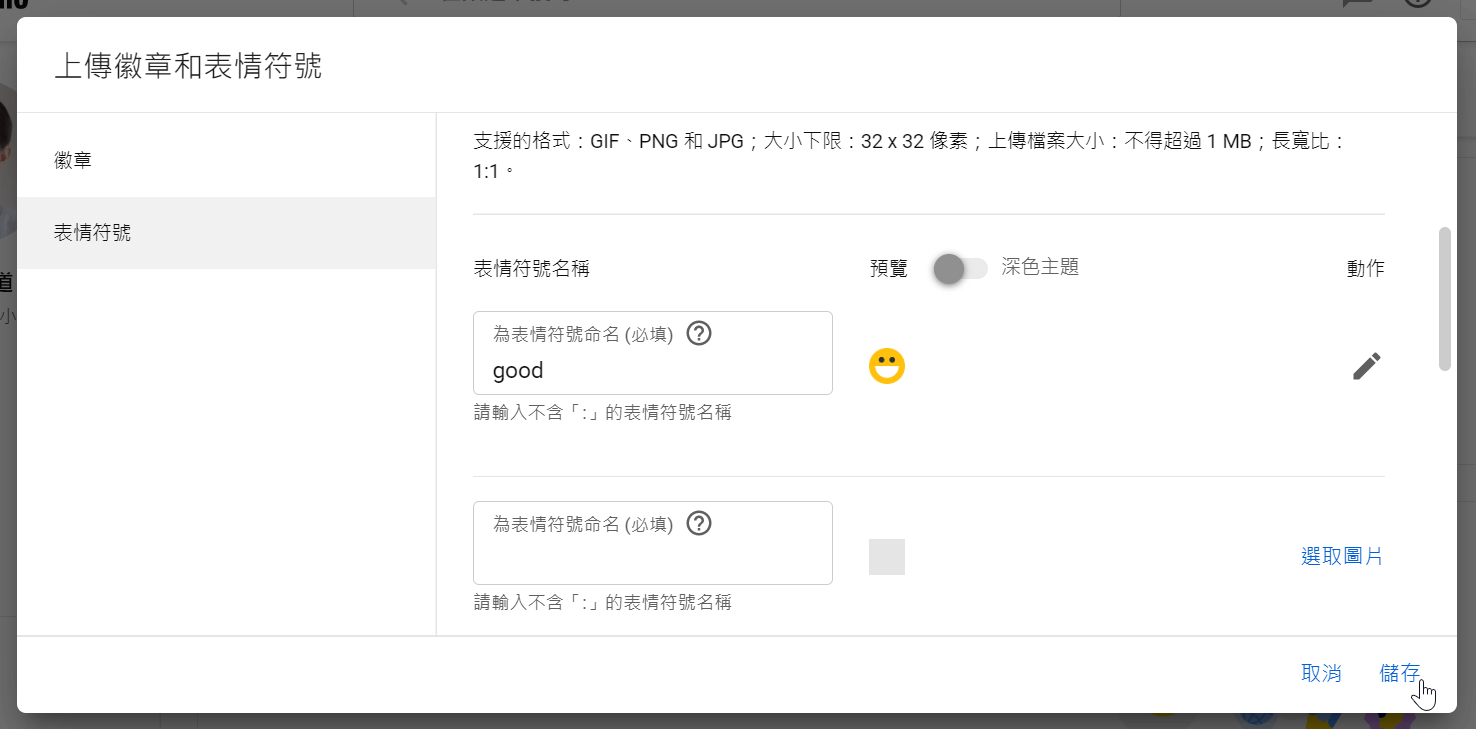This screenshot has width=1476, height=729.
Task: Click the dialog's vertical scrollbar thumb
Action: [x=1444, y=299]
